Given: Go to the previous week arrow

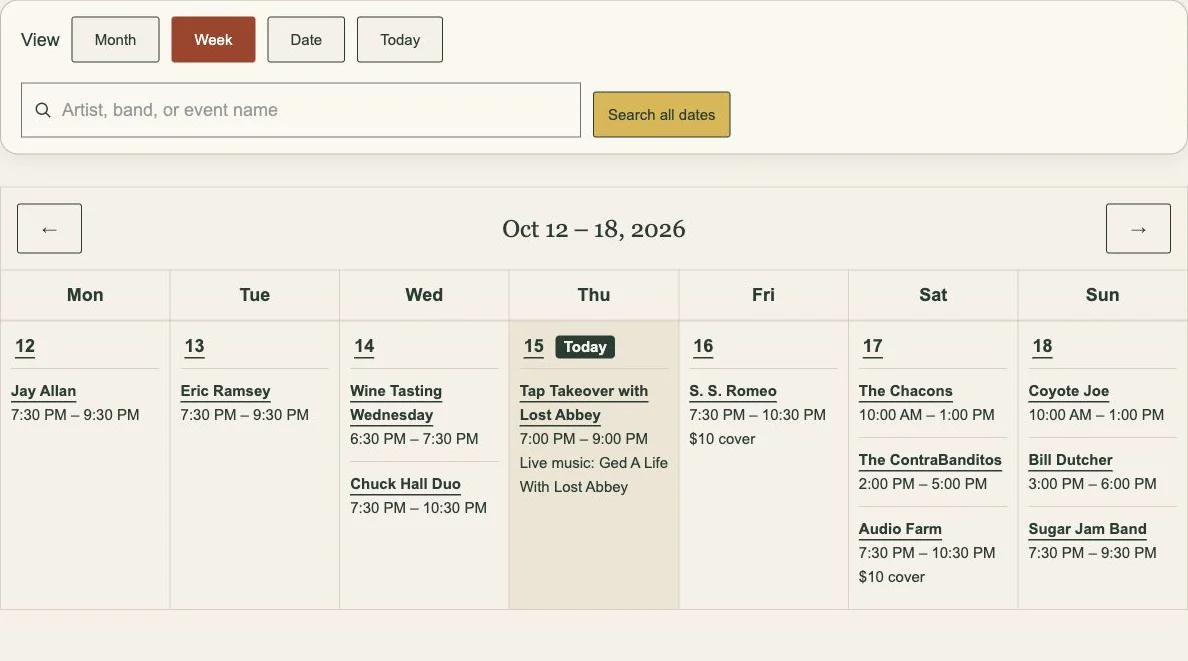Looking at the screenshot, I should (49, 228).
